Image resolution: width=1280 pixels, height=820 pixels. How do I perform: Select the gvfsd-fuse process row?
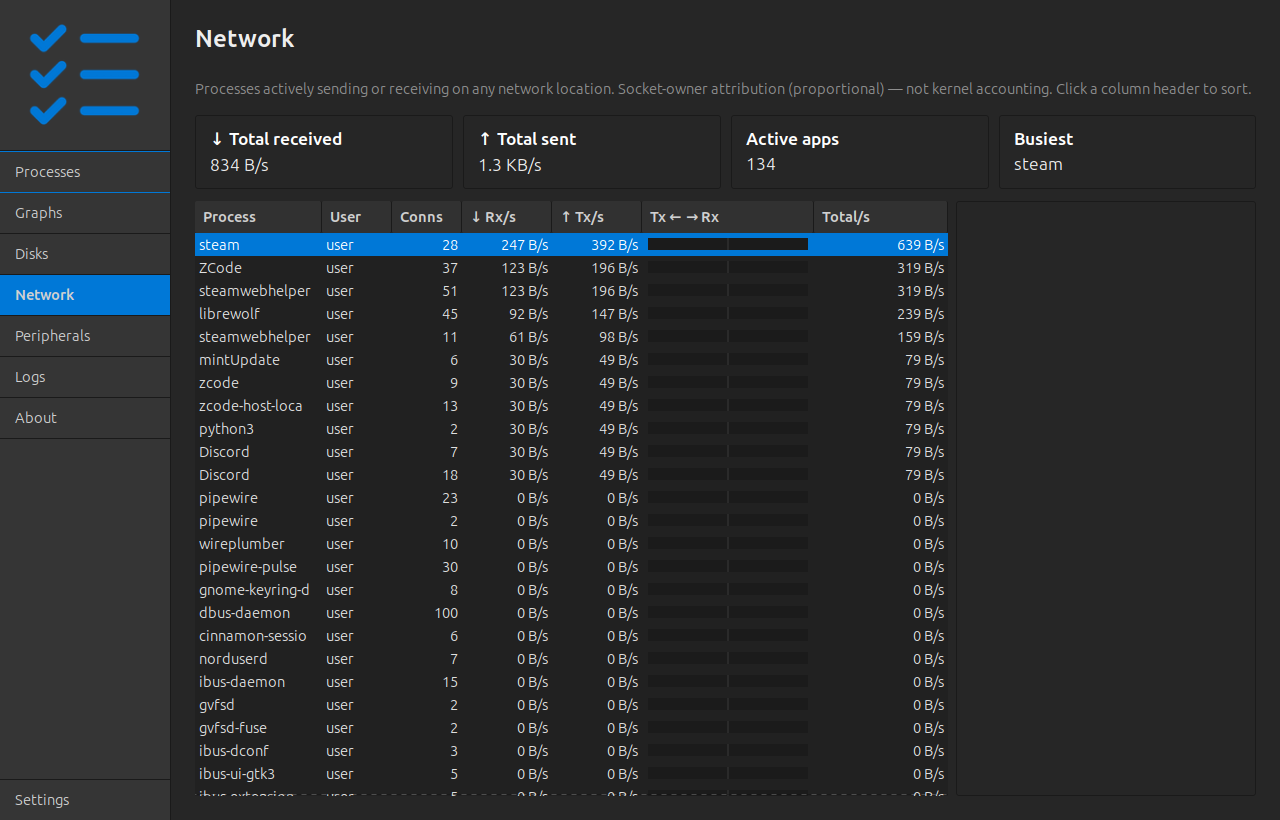(x=571, y=728)
